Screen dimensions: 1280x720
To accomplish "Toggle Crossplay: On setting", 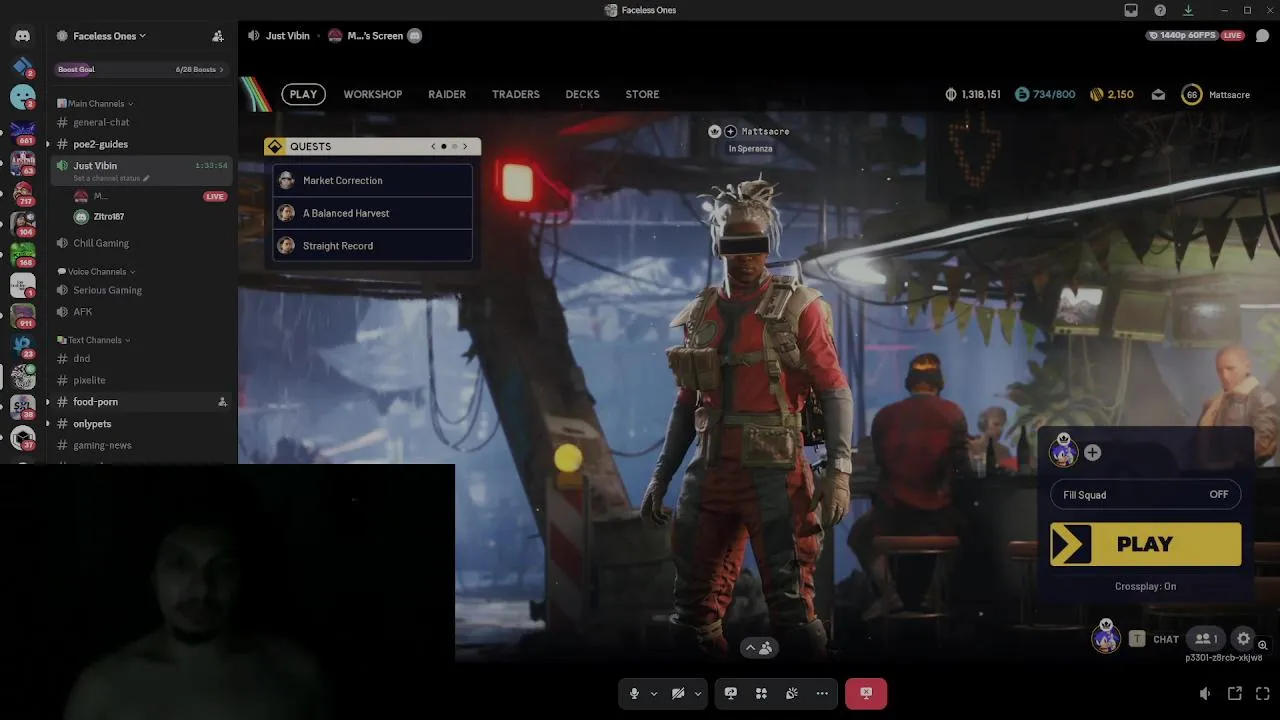I will pos(1145,586).
